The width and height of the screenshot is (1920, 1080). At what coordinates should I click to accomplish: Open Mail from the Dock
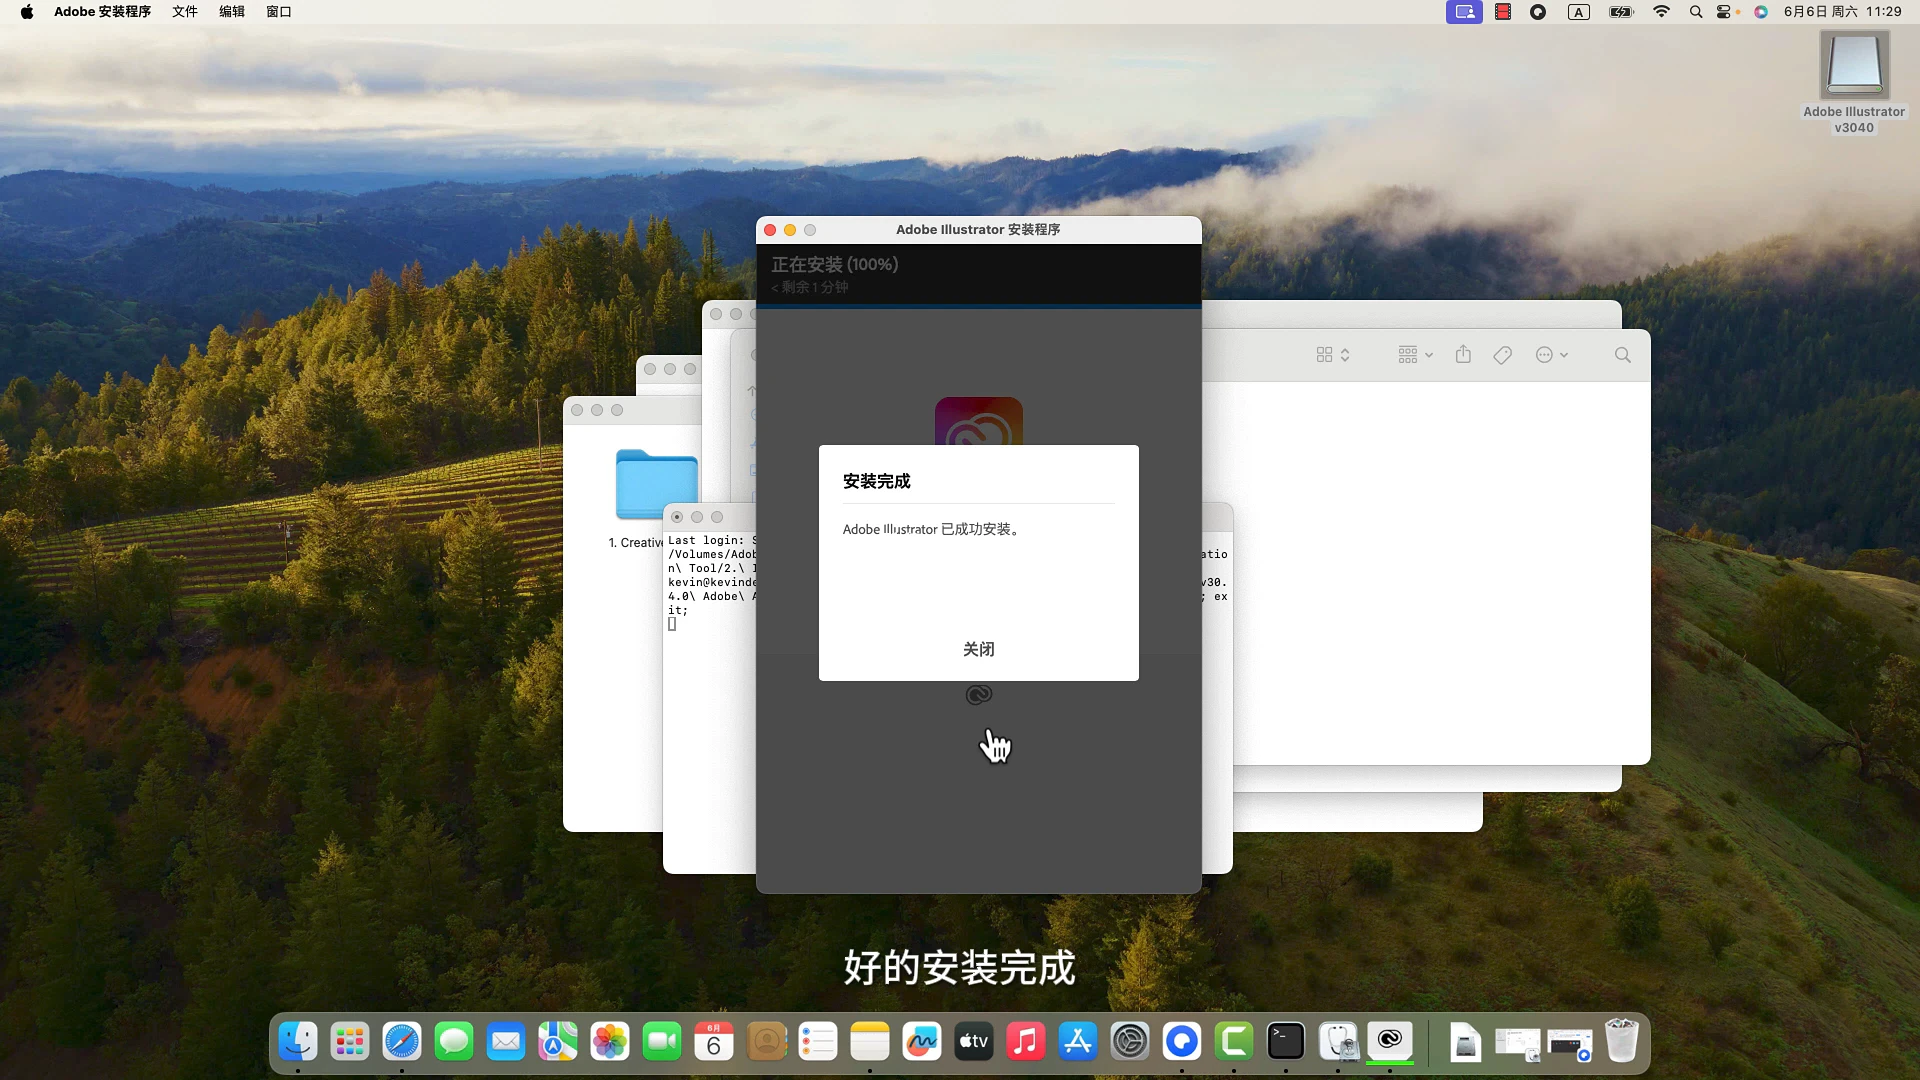click(x=506, y=1042)
